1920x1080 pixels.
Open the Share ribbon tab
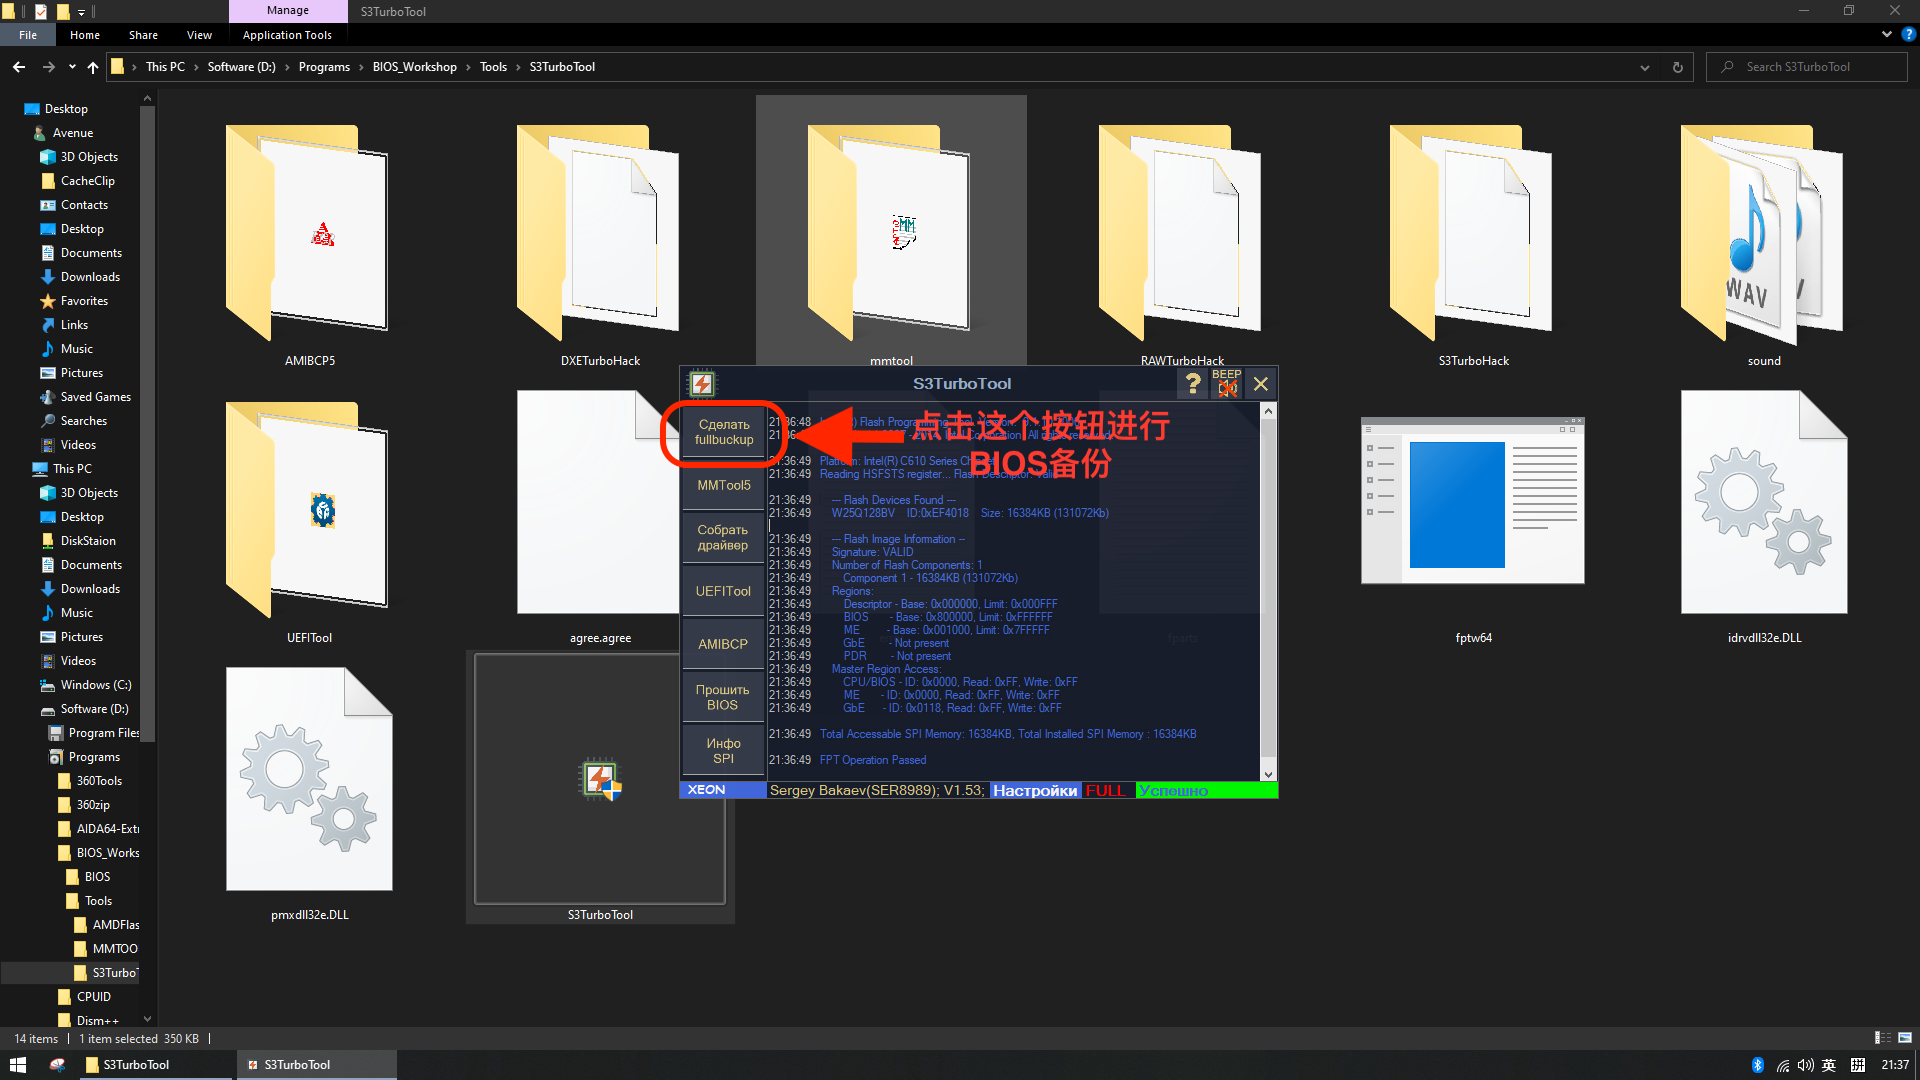(143, 35)
